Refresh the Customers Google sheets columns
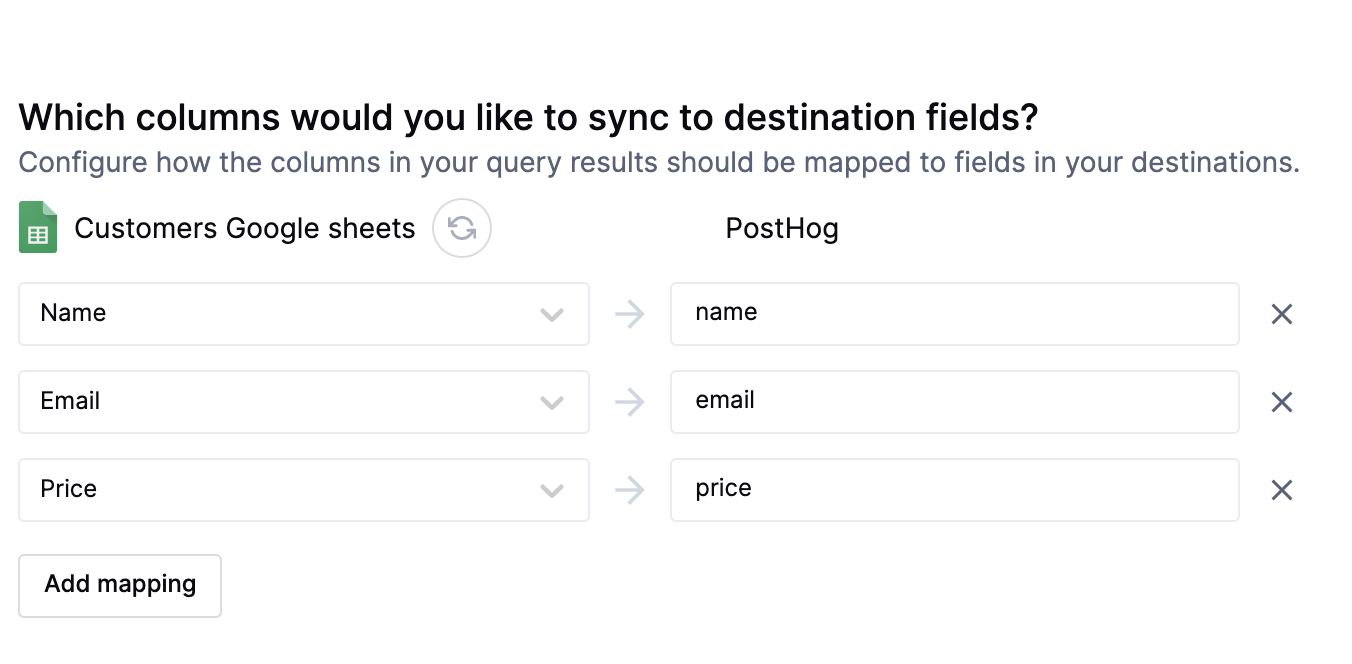1352x664 pixels. (462, 228)
